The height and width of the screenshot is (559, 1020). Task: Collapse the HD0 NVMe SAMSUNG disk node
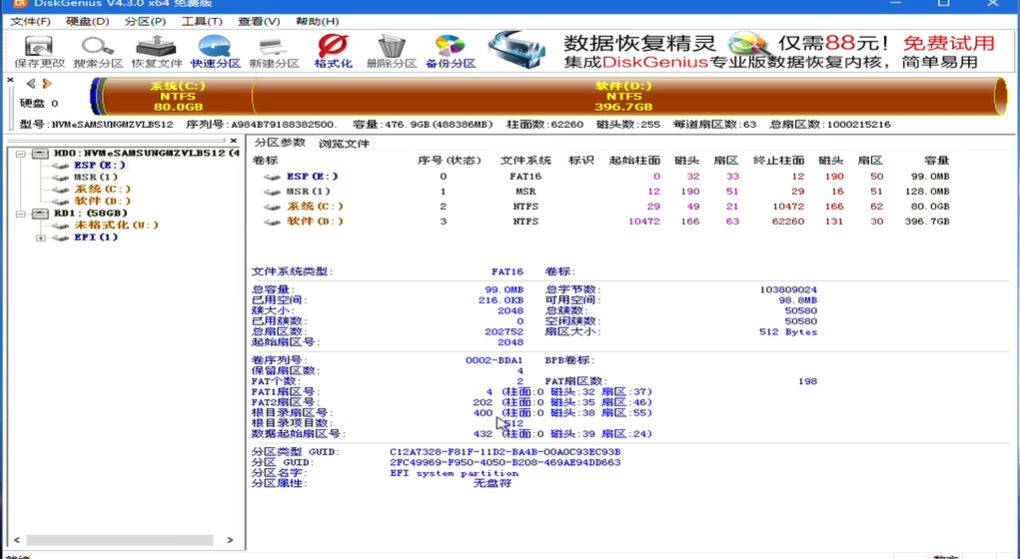(x=21, y=154)
